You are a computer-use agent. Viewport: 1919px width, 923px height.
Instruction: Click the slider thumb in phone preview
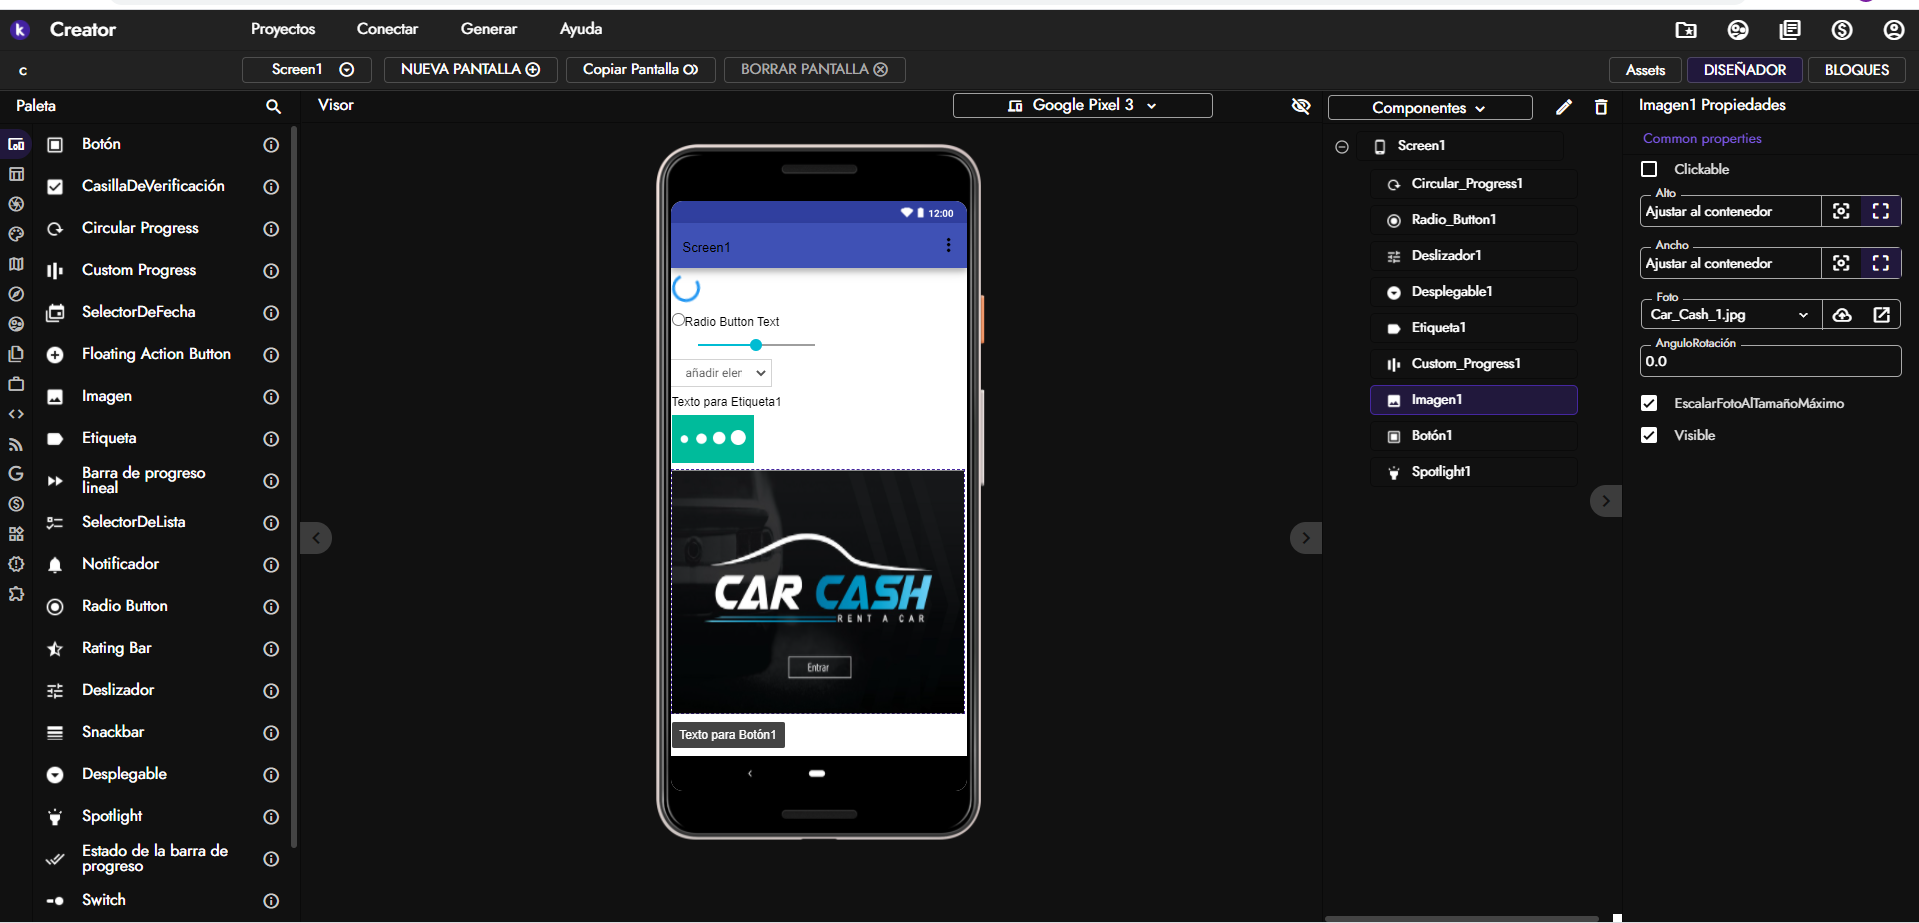pos(756,345)
